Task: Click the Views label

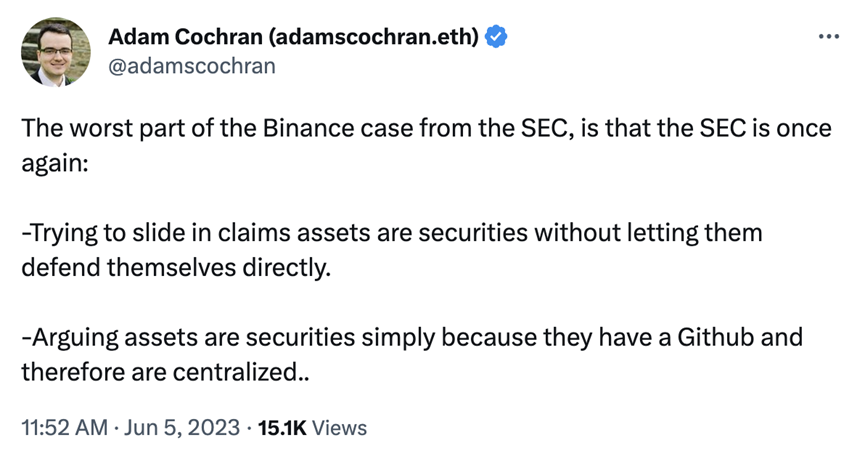Action: (x=339, y=428)
